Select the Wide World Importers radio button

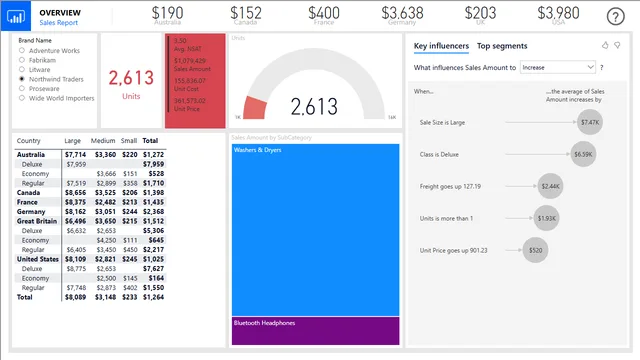click(x=22, y=98)
